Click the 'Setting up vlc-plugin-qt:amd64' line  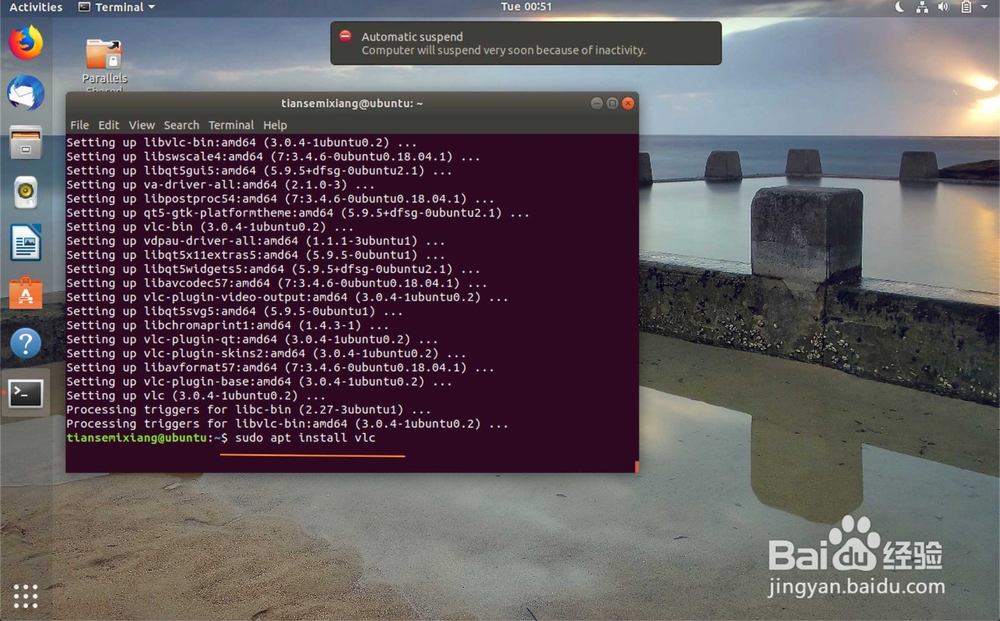(x=252, y=340)
